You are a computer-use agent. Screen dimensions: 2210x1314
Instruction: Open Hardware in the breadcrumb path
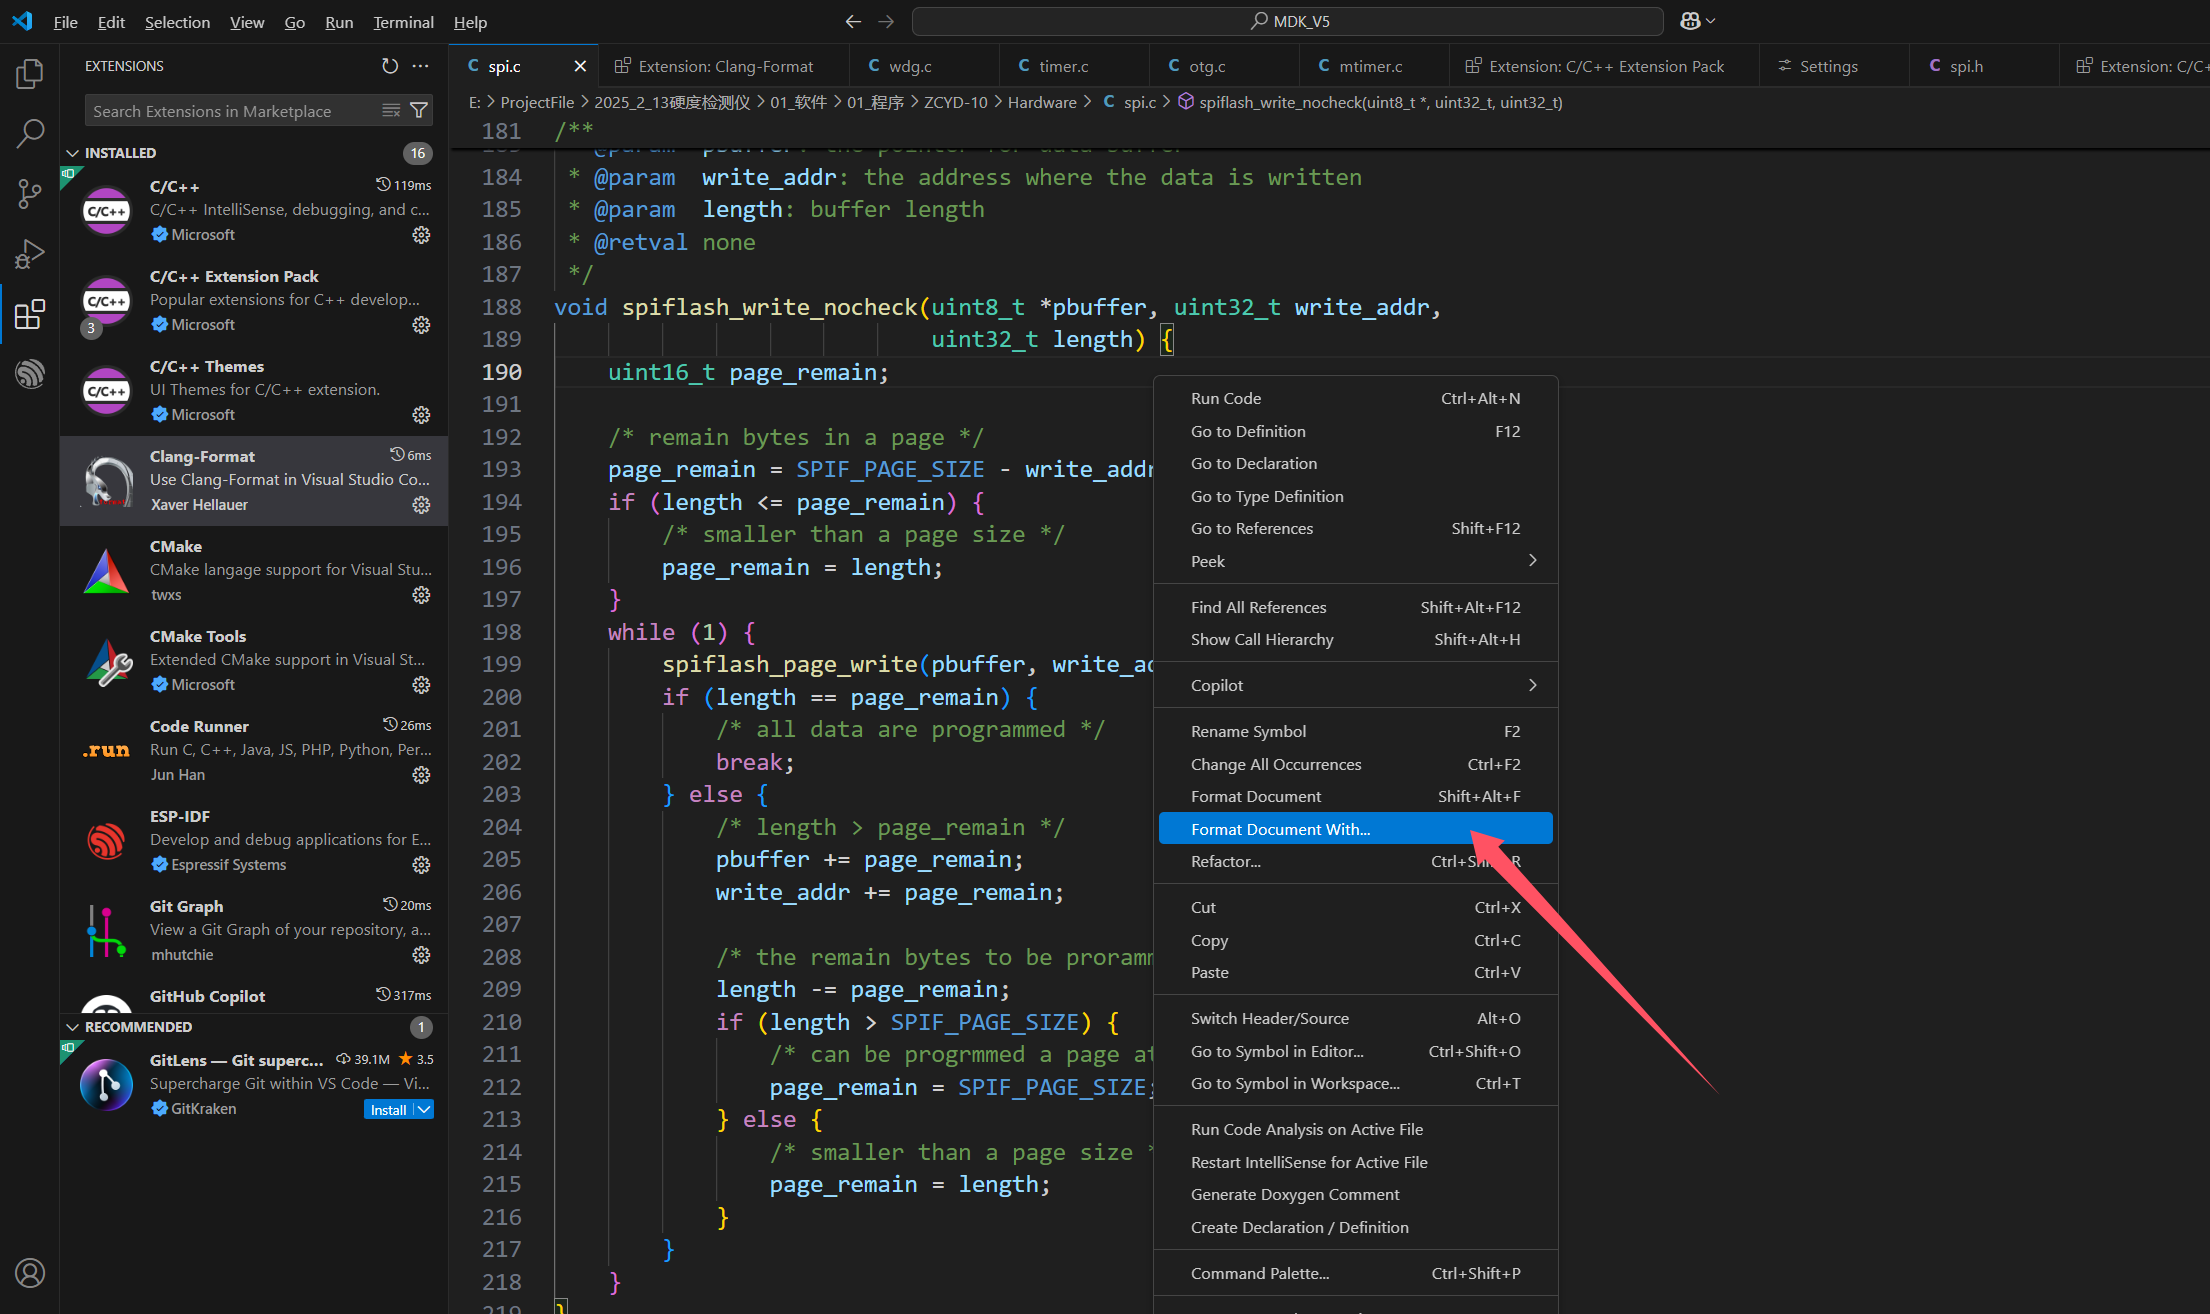pyautogui.click(x=1041, y=101)
